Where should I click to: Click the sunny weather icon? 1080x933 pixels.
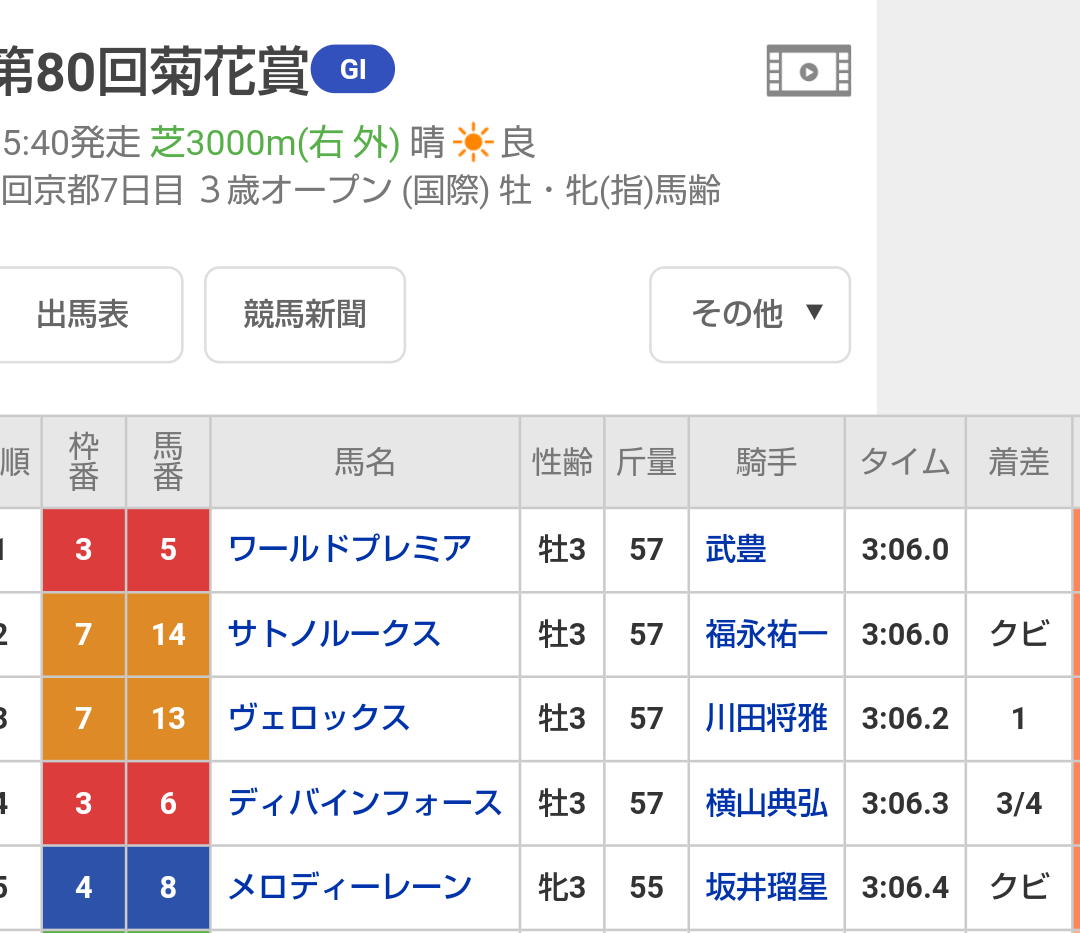pyautogui.click(x=472, y=144)
